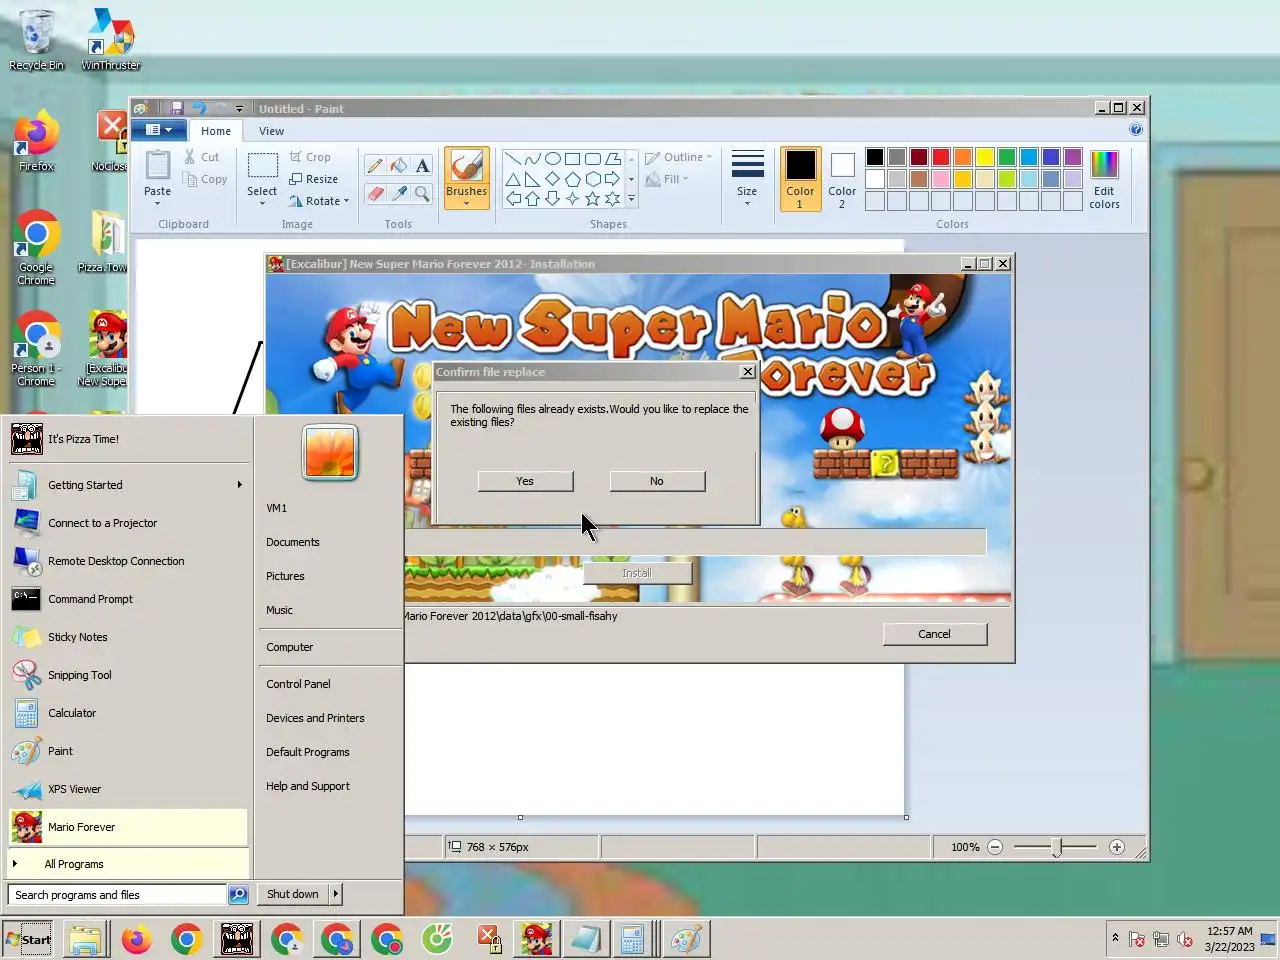The width and height of the screenshot is (1280, 960).
Task: Select the Text tool in Paint
Action: point(422,166)
